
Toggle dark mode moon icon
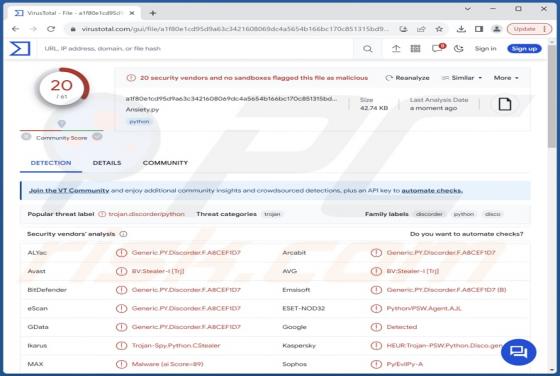tap(459, 49)
